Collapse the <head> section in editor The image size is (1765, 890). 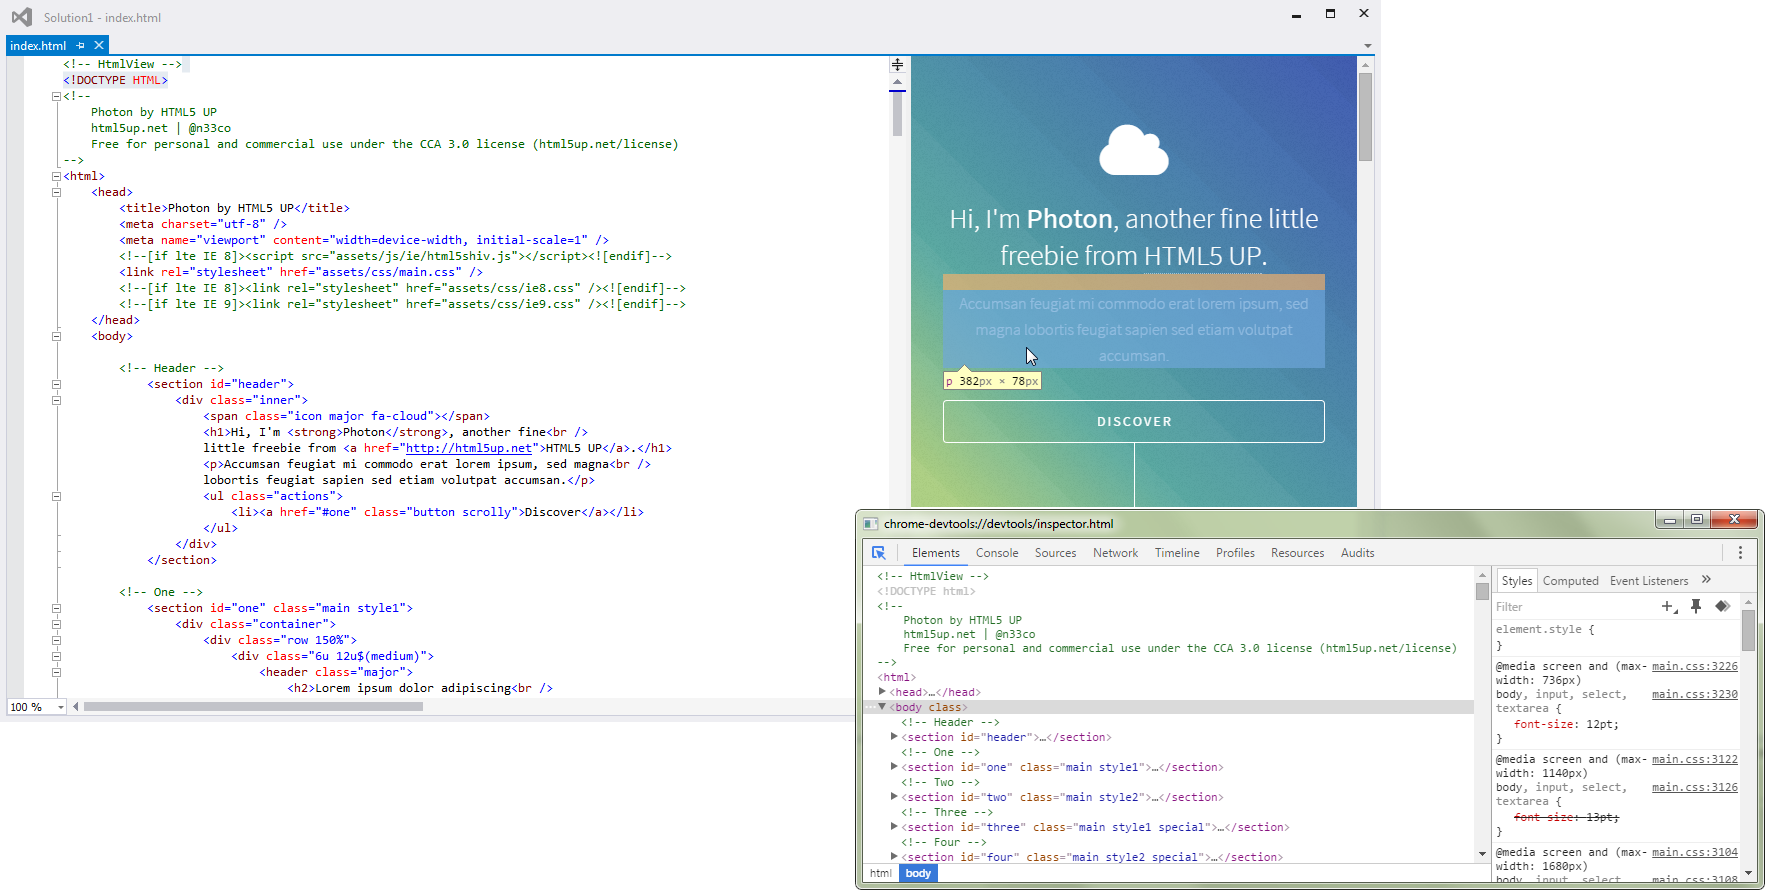[56, 192]
